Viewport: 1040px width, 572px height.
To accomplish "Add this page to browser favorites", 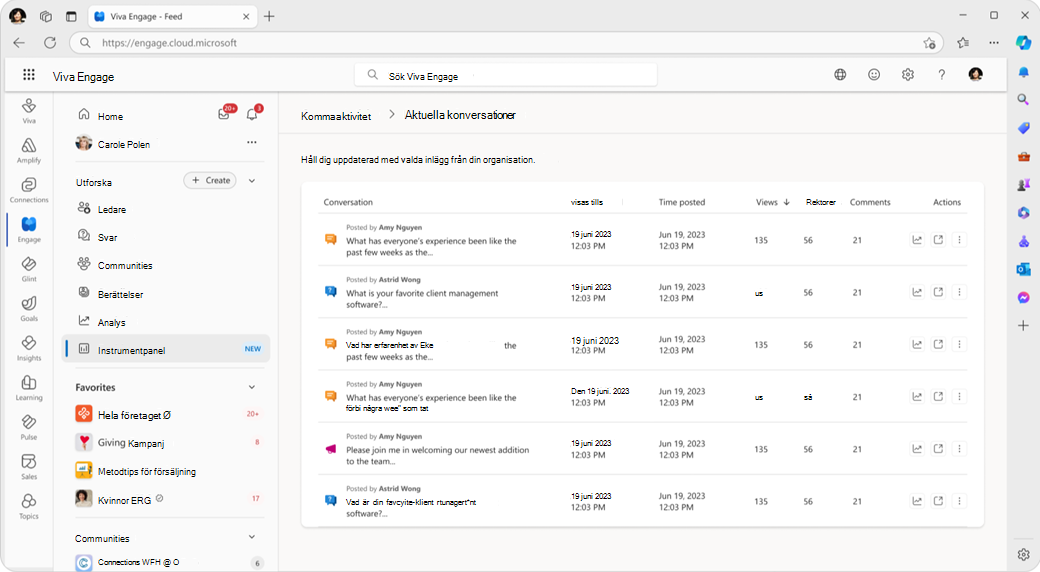I will (929, 43).
